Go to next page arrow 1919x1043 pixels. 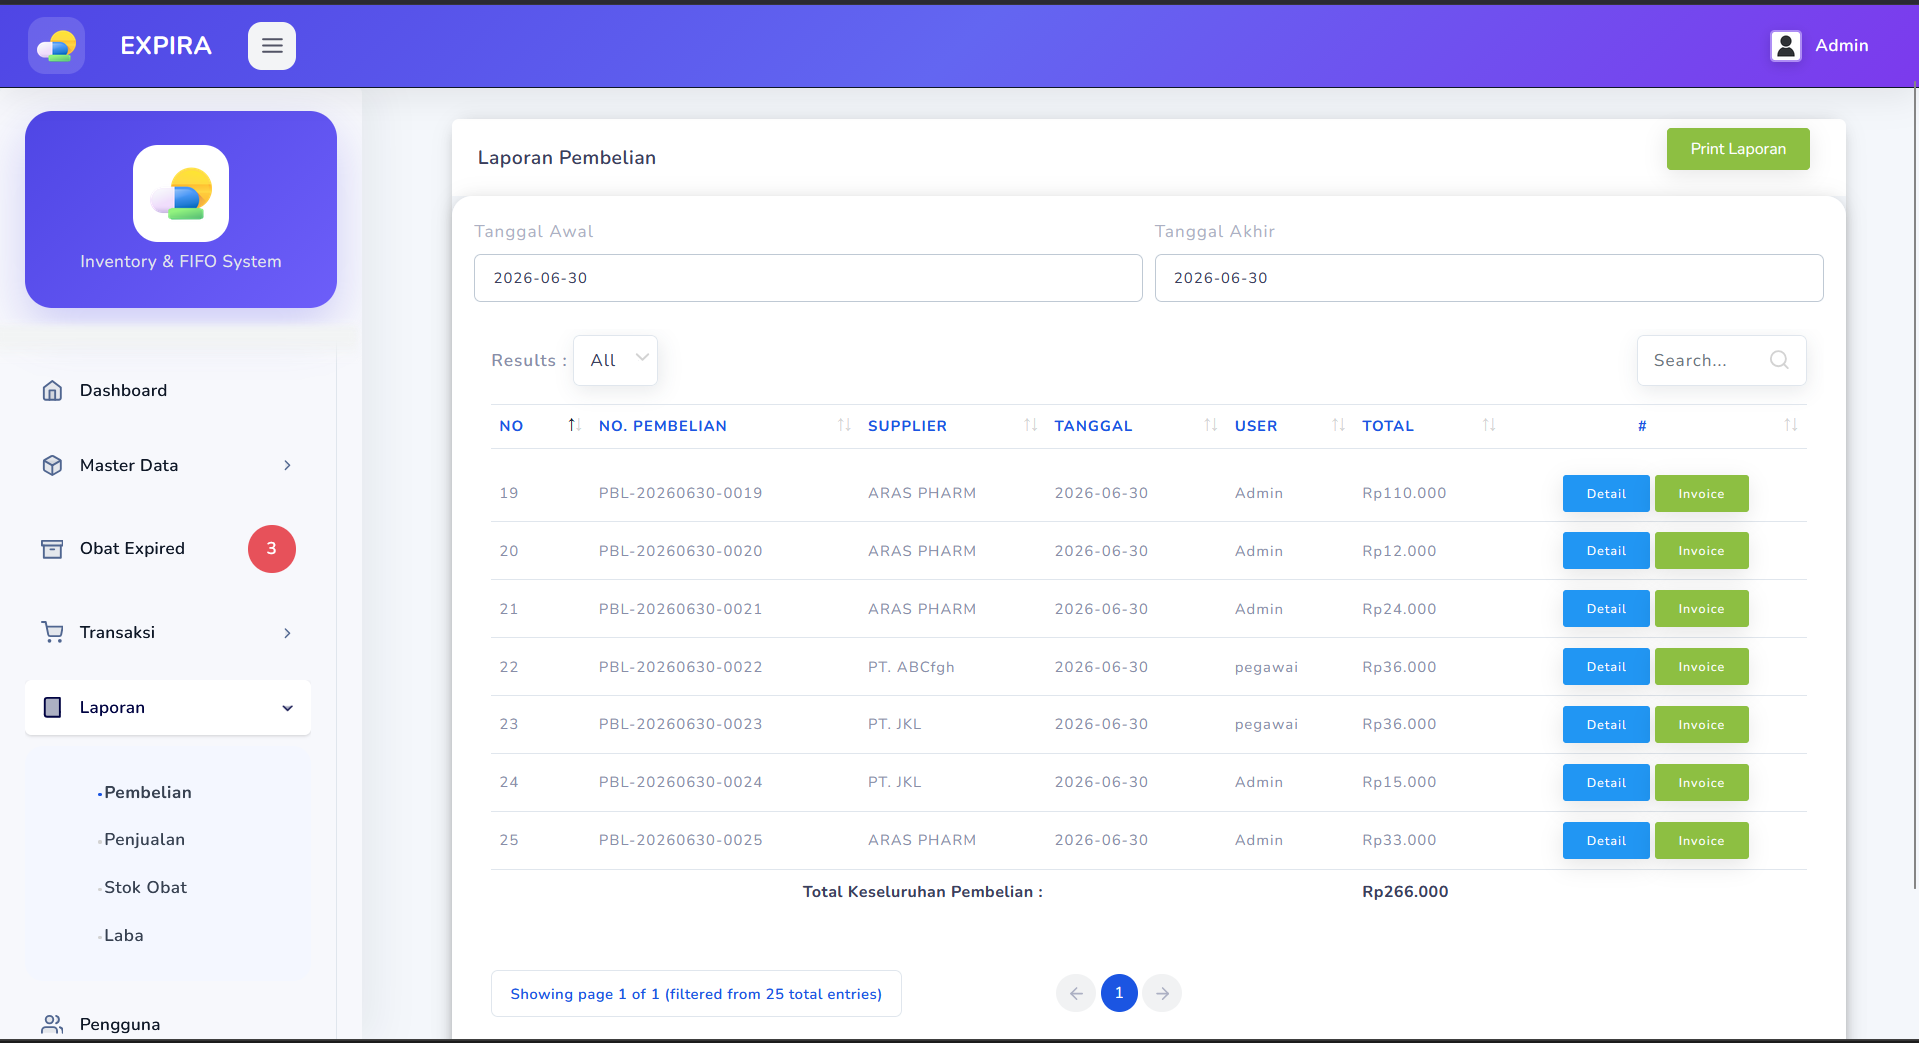[x=1162, y=993]
